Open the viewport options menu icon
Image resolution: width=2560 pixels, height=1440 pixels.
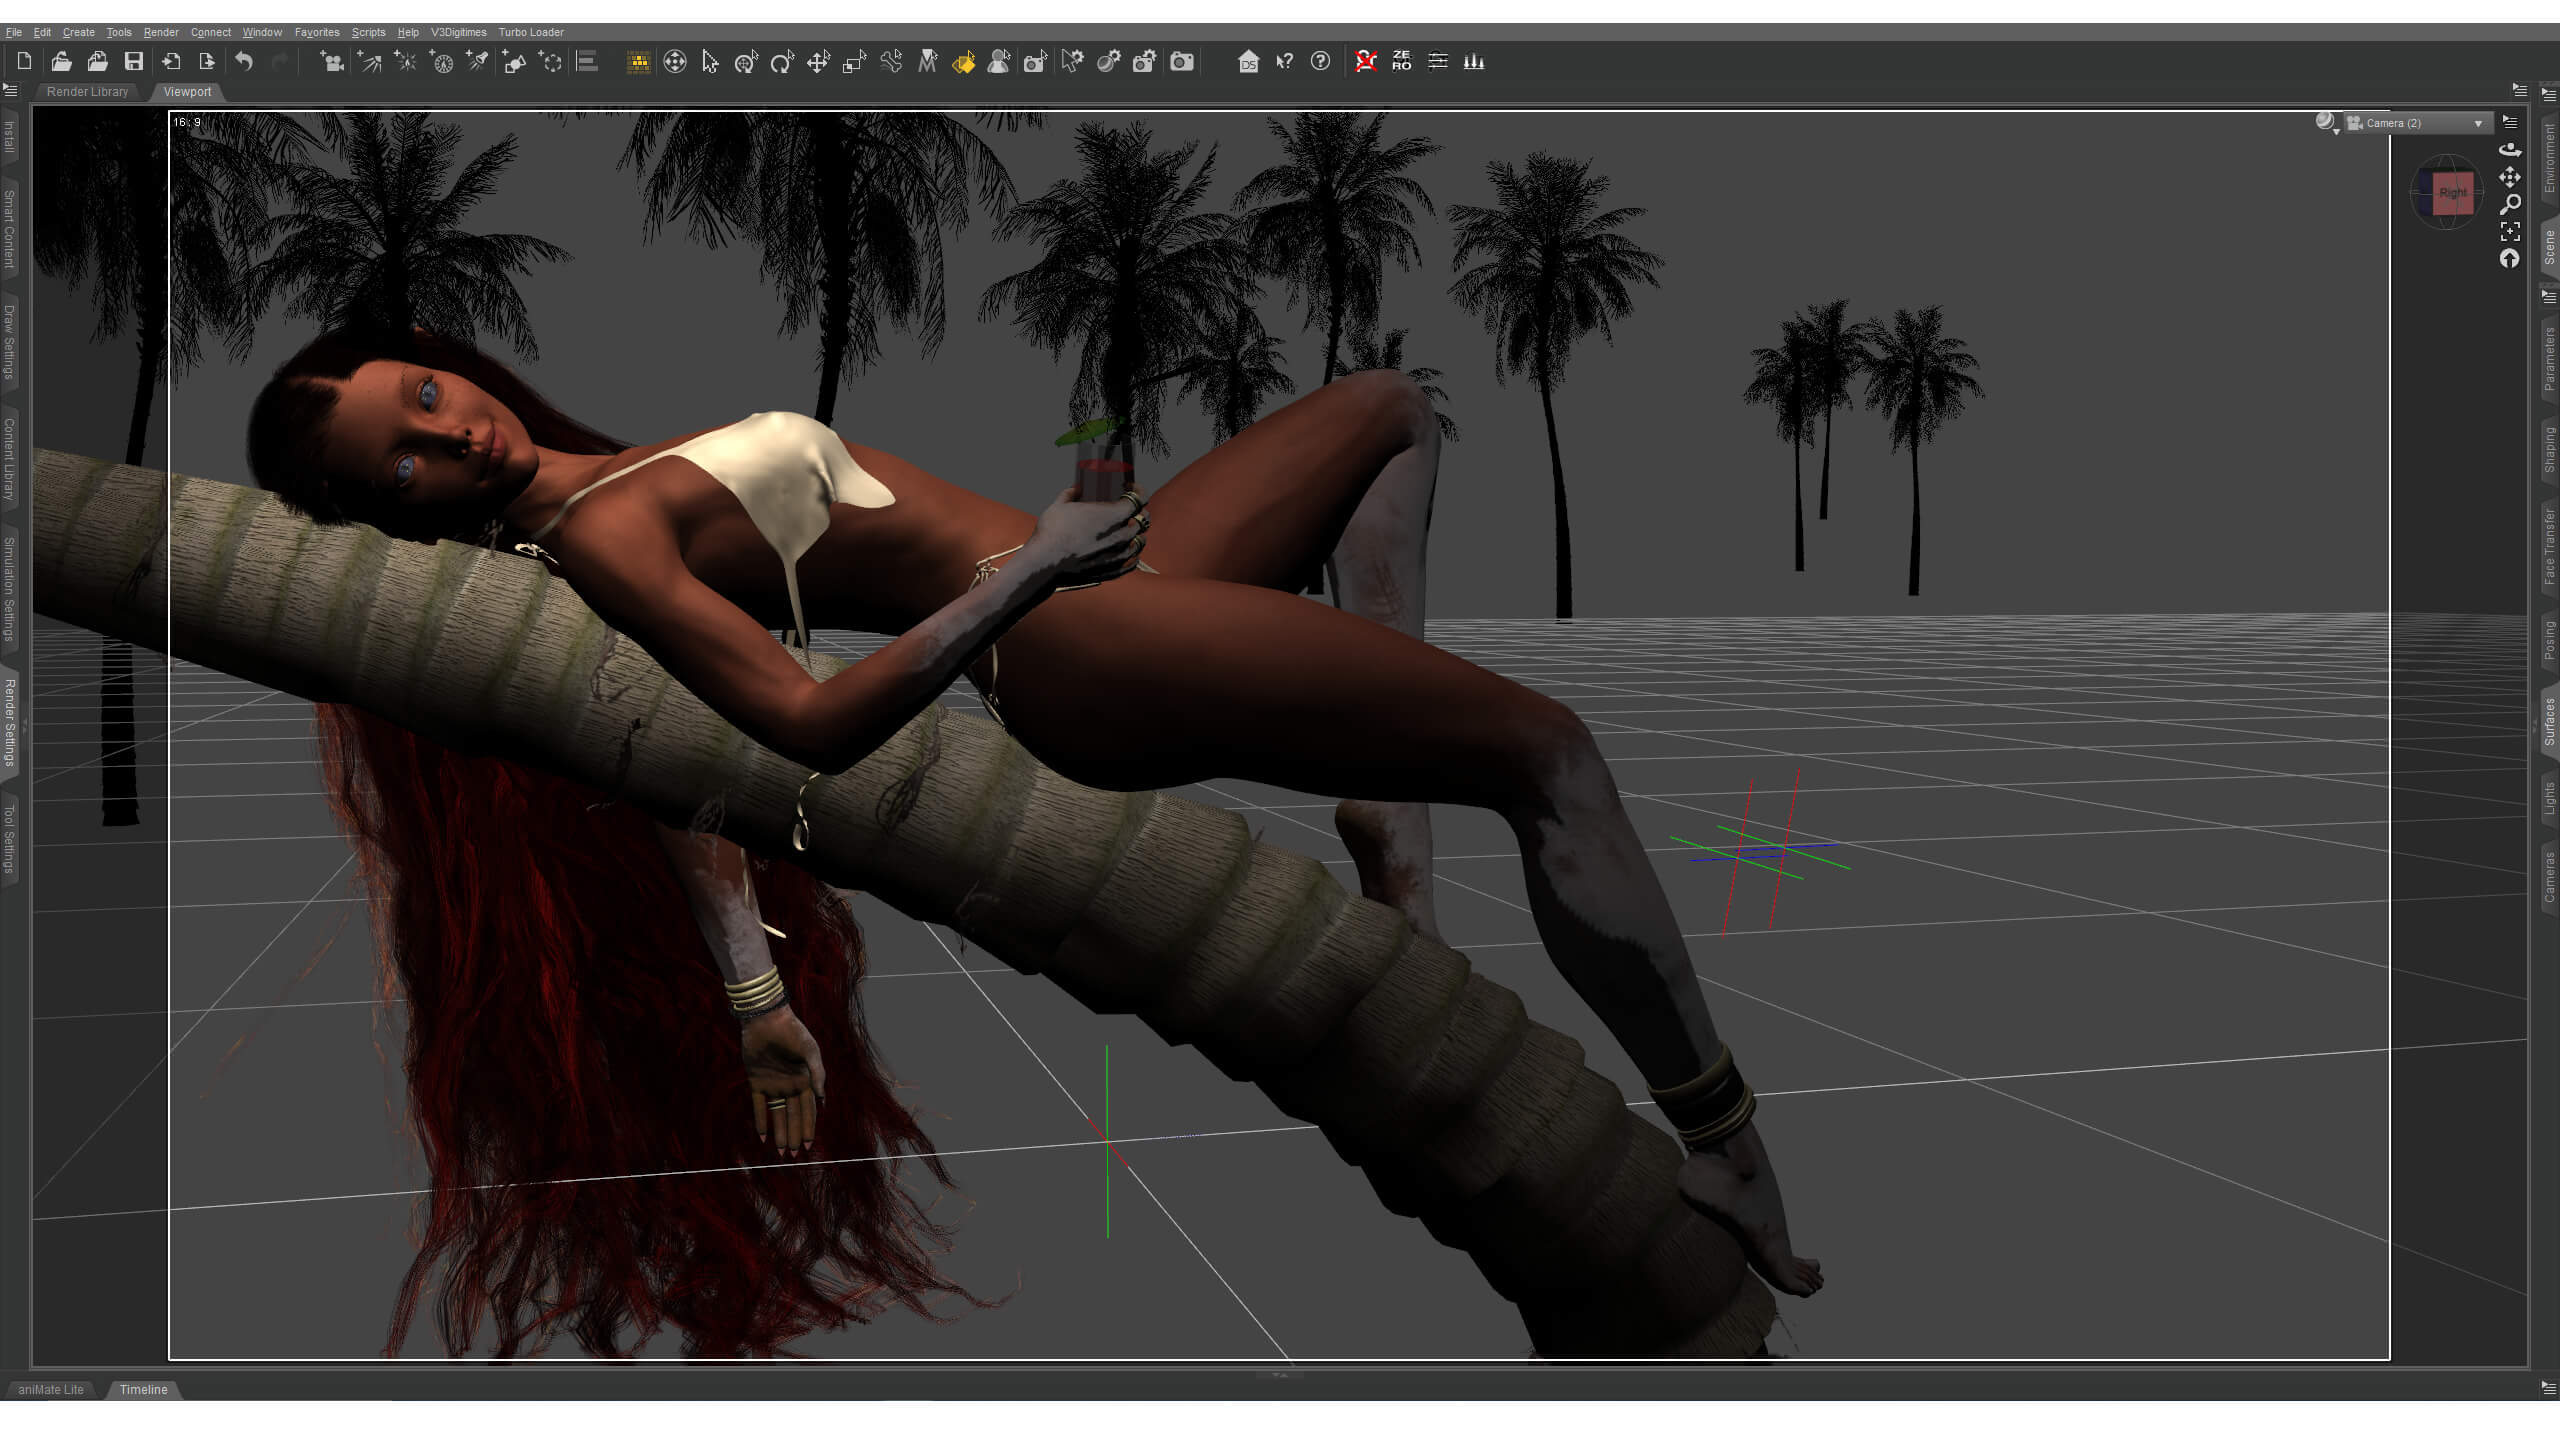[x=2510, y=122]
